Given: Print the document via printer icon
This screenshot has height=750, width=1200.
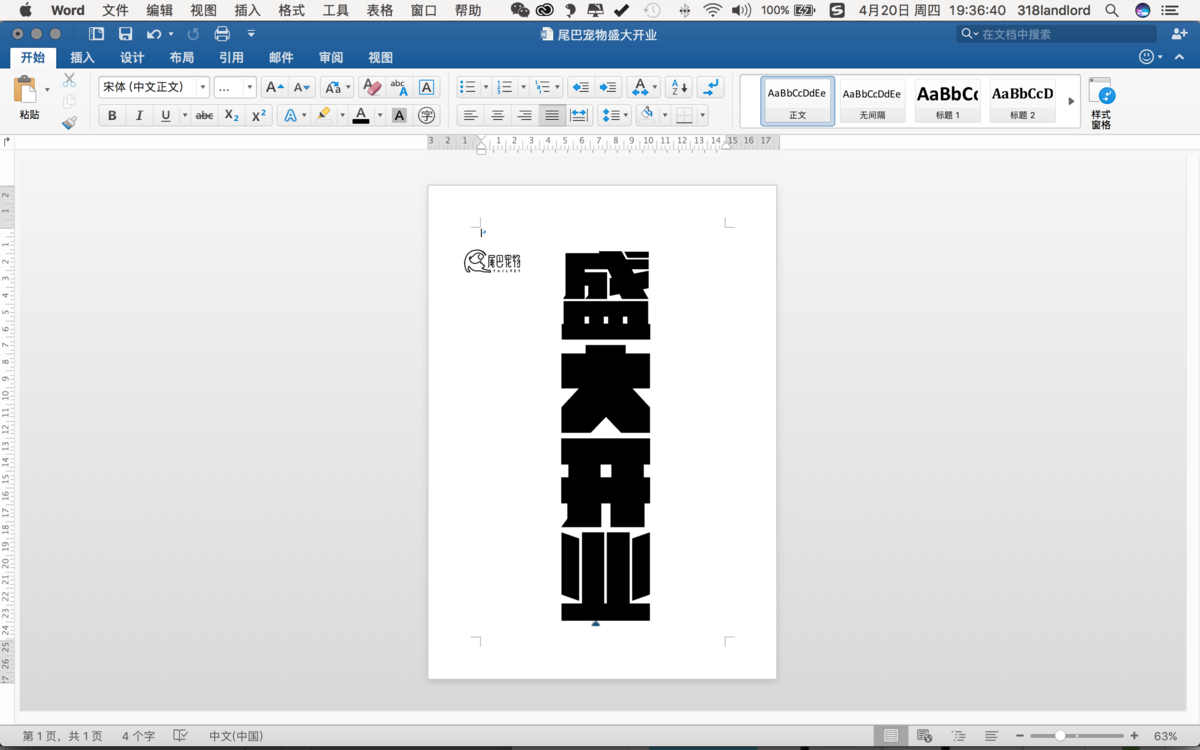Looking at the screenshot, I should [x=222, y=34].
